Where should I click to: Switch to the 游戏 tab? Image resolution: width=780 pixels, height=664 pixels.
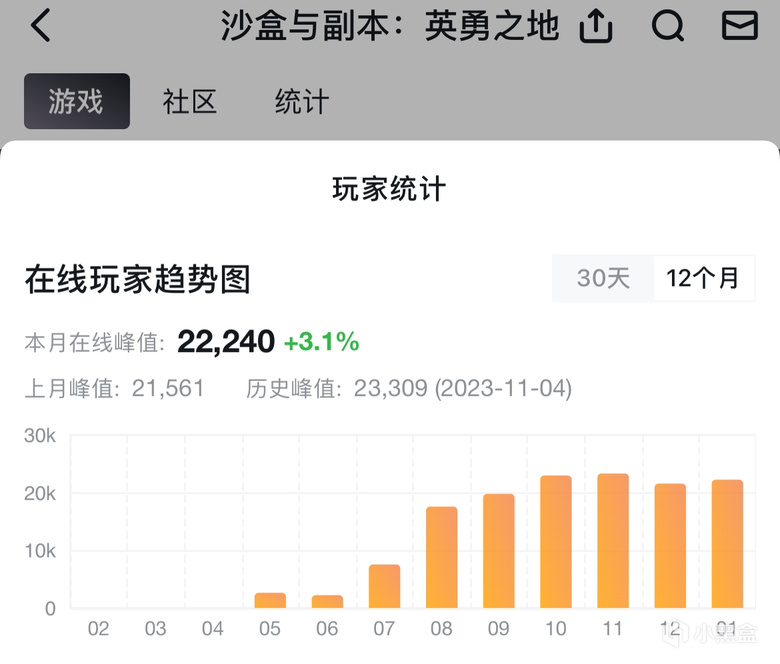pyautogui.click(x=77, y=101)
